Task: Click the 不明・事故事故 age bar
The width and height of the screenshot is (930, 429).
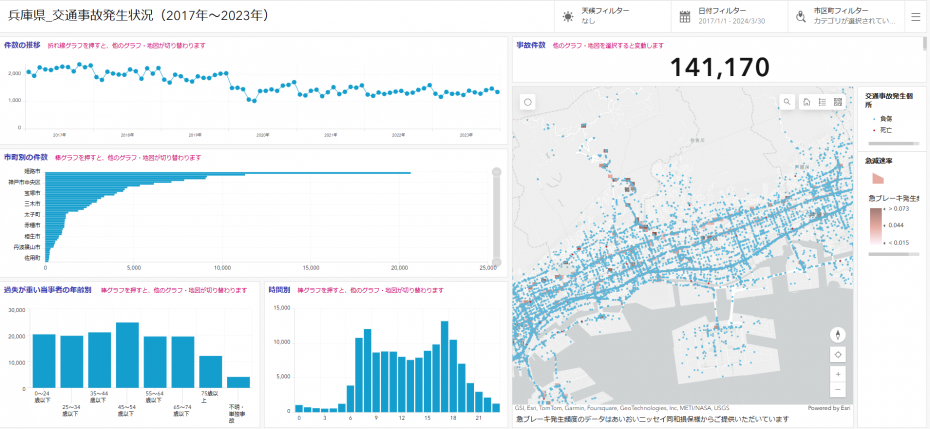Action: click(x=238, y=382)
